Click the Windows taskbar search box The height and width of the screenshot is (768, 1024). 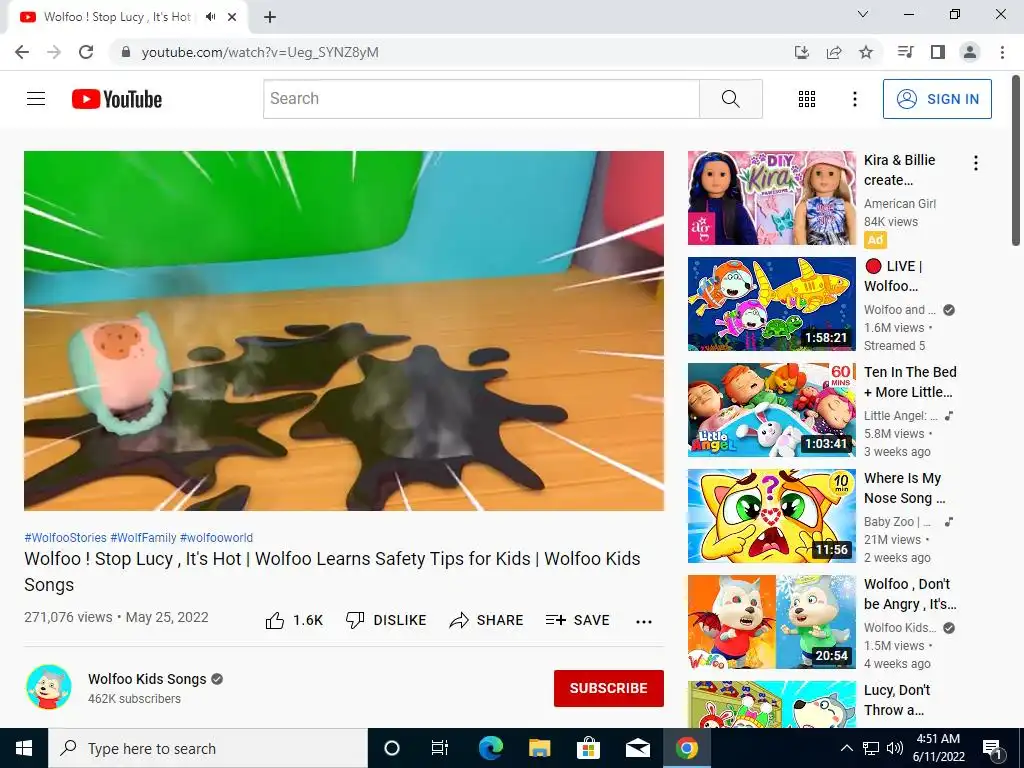(208, 748)
